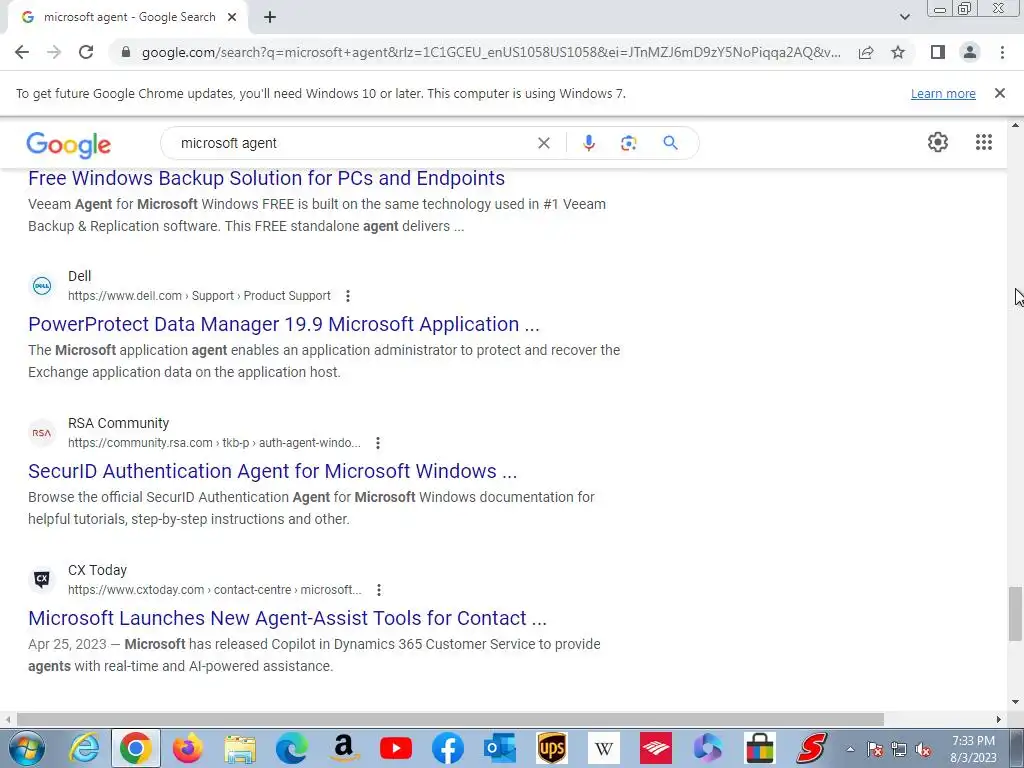Click the community.rsa.com breadcrumb URL

(x=214, y=443)
